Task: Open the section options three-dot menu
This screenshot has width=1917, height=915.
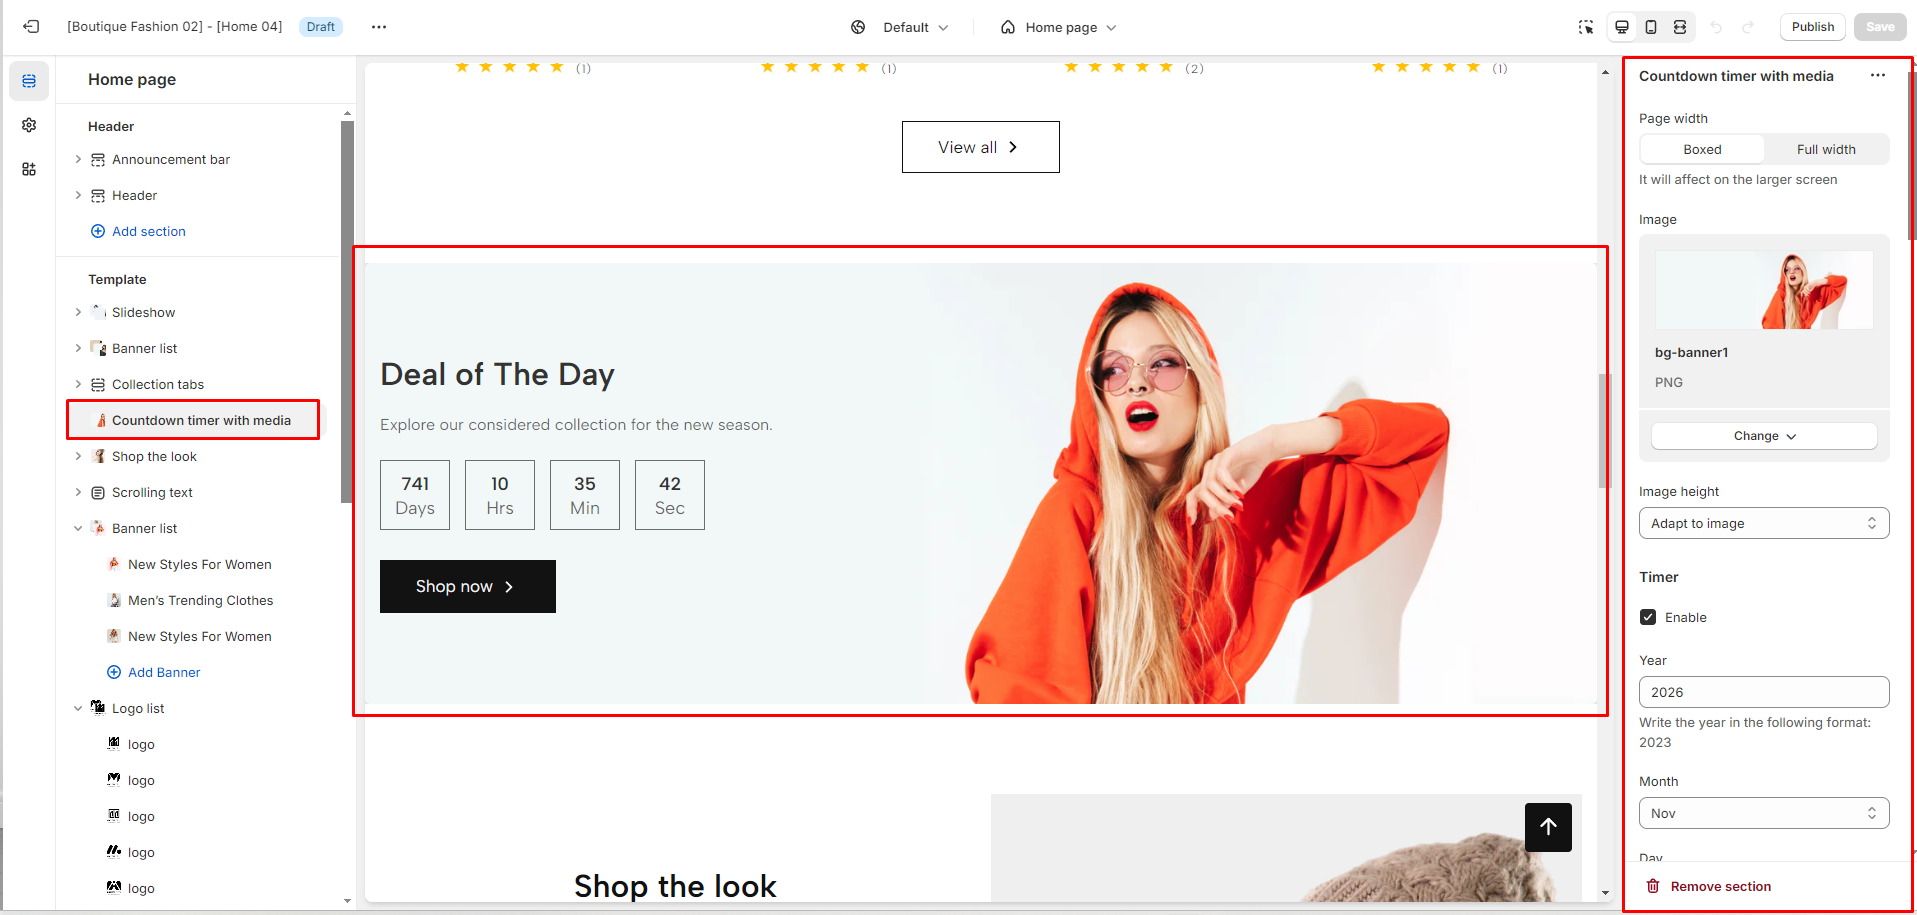Action: coord(1878,76)
